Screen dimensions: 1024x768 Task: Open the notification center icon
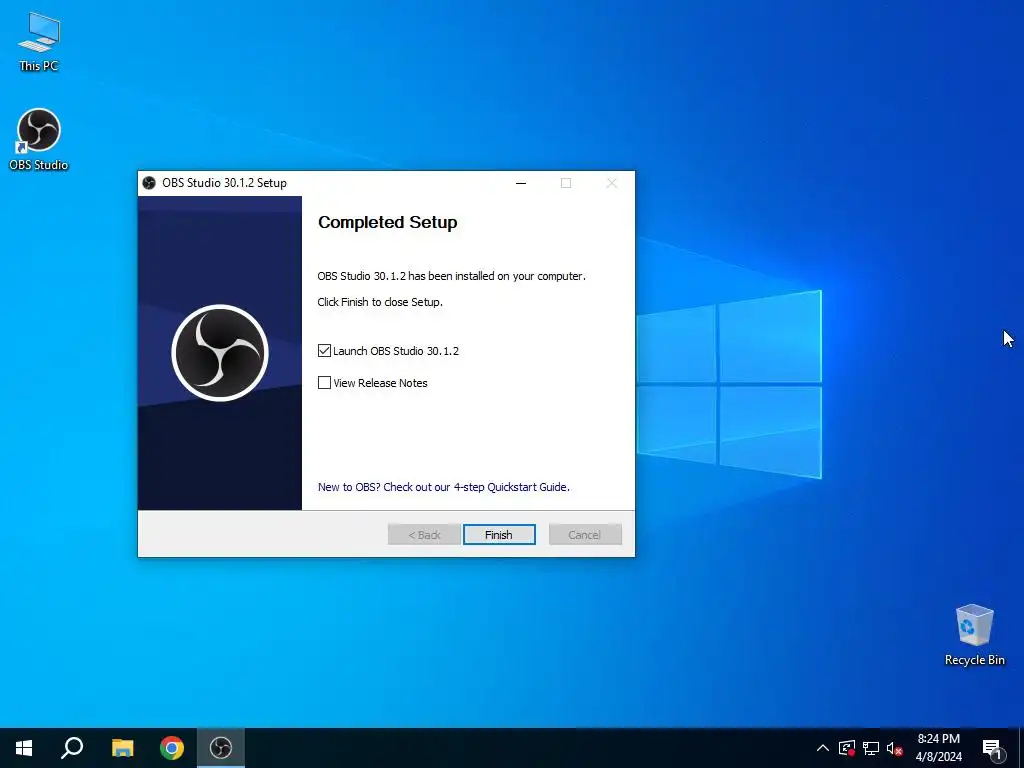click(x=992, y=748)
